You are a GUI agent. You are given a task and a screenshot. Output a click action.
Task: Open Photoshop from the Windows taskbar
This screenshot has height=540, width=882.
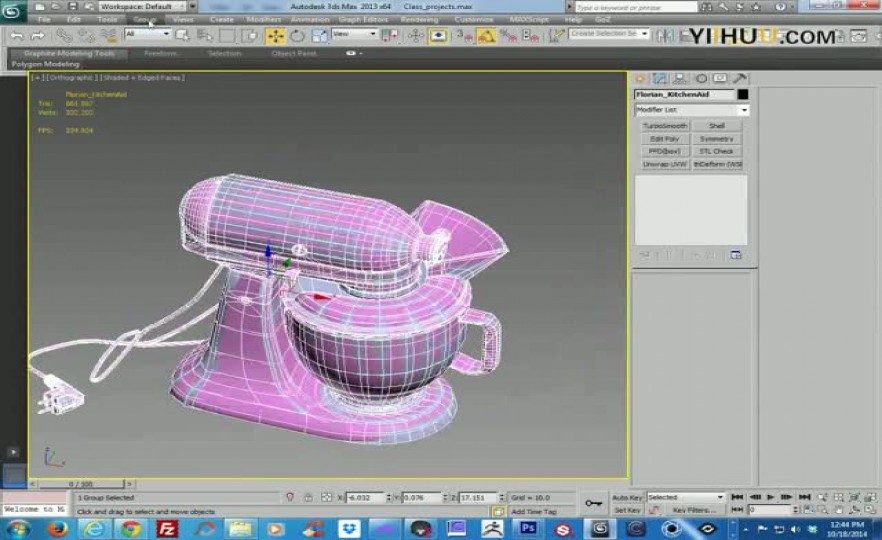[527, 528]
